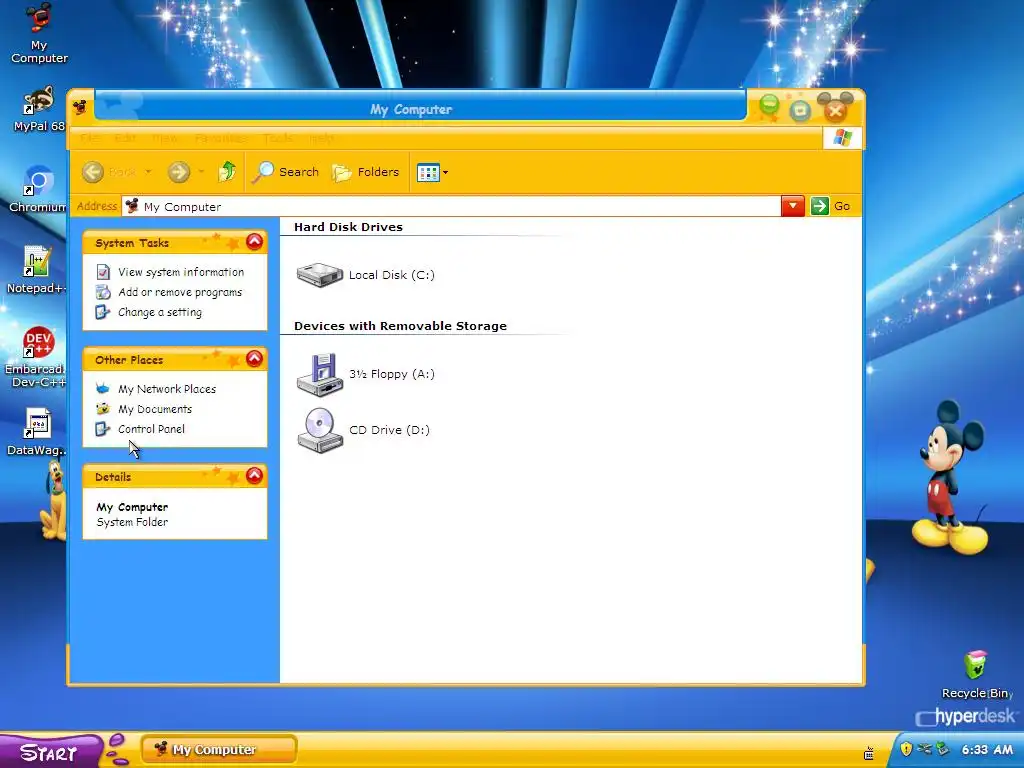Click View system information link

click(181, 272)
